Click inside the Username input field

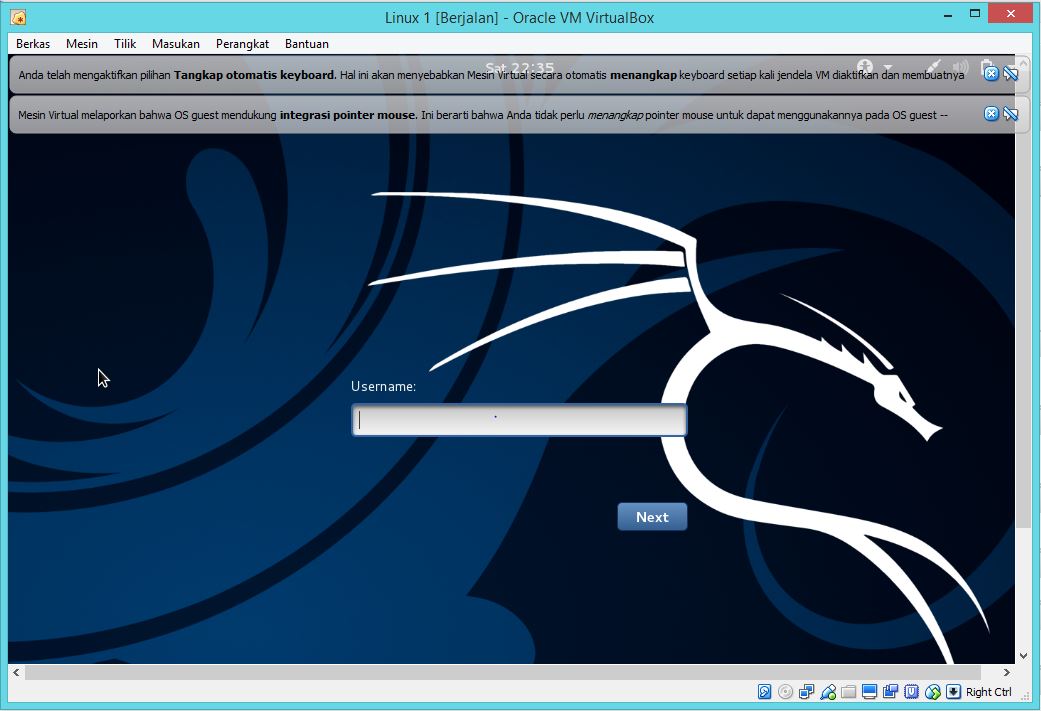[x=518, y=419]
